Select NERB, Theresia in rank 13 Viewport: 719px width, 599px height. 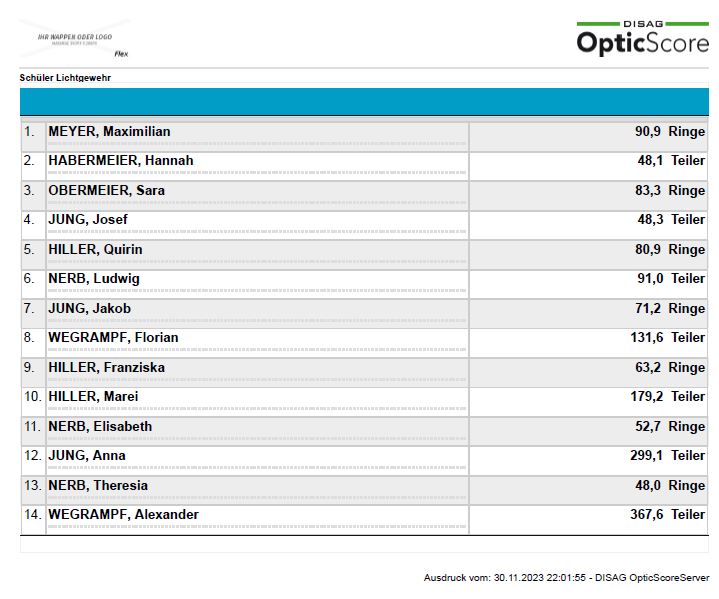click(98, 485)
